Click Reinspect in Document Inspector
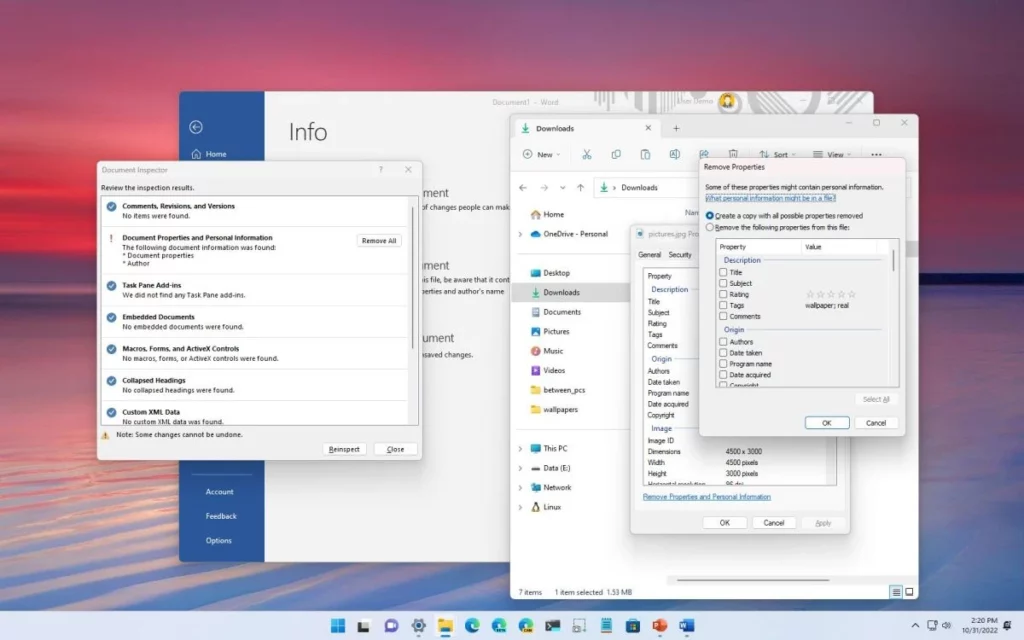Screen dimensions: 1024x640 344,449
